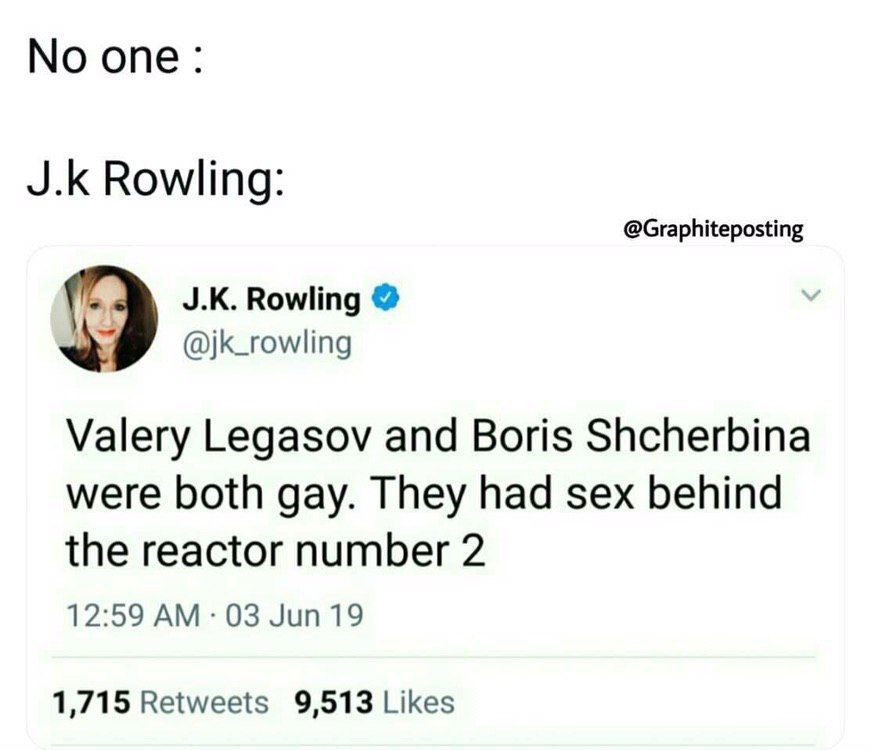Click the 'Likes' label
This screenshot has width=870, height=750.
pyautogui.click(x=419, y=702)
